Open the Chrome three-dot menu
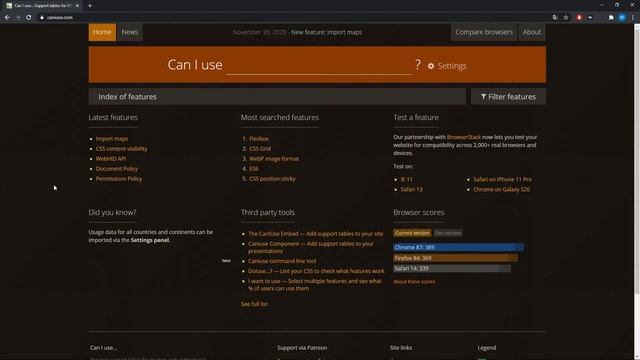This screenshot has width=640, height=360. (633, 18)
